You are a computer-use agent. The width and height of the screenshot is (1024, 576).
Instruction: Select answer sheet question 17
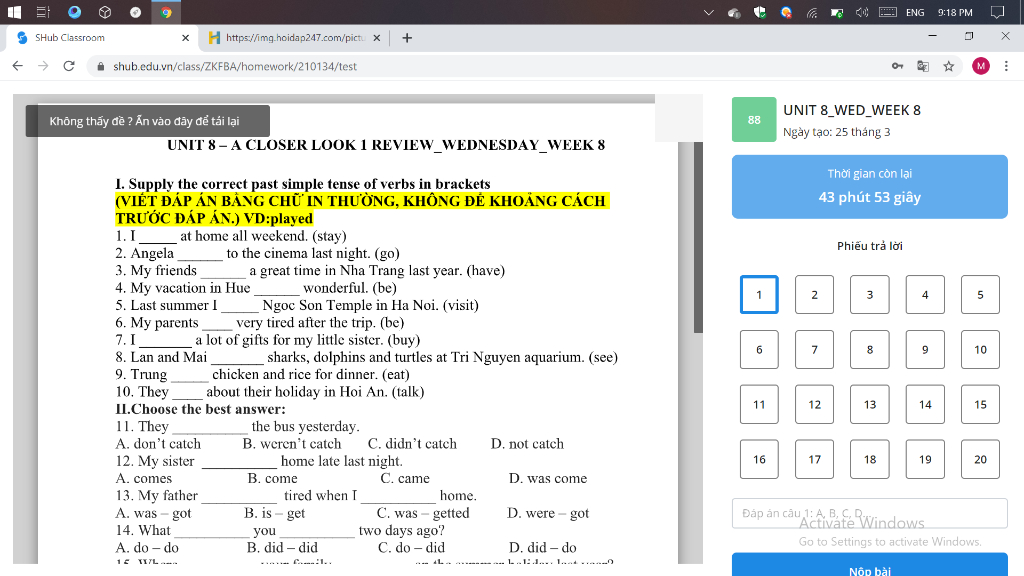814,459
